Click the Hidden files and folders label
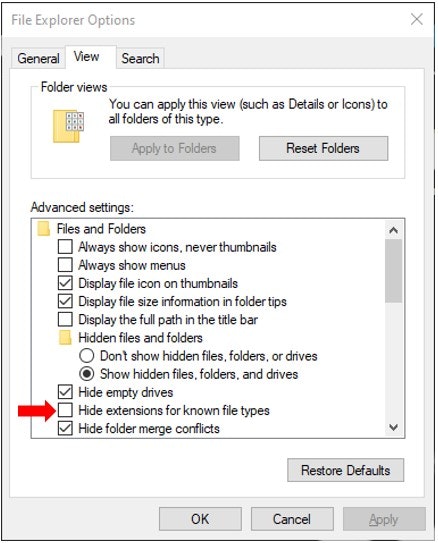The width and height of the screenshot is (438, 543). (x=140, y=338)
